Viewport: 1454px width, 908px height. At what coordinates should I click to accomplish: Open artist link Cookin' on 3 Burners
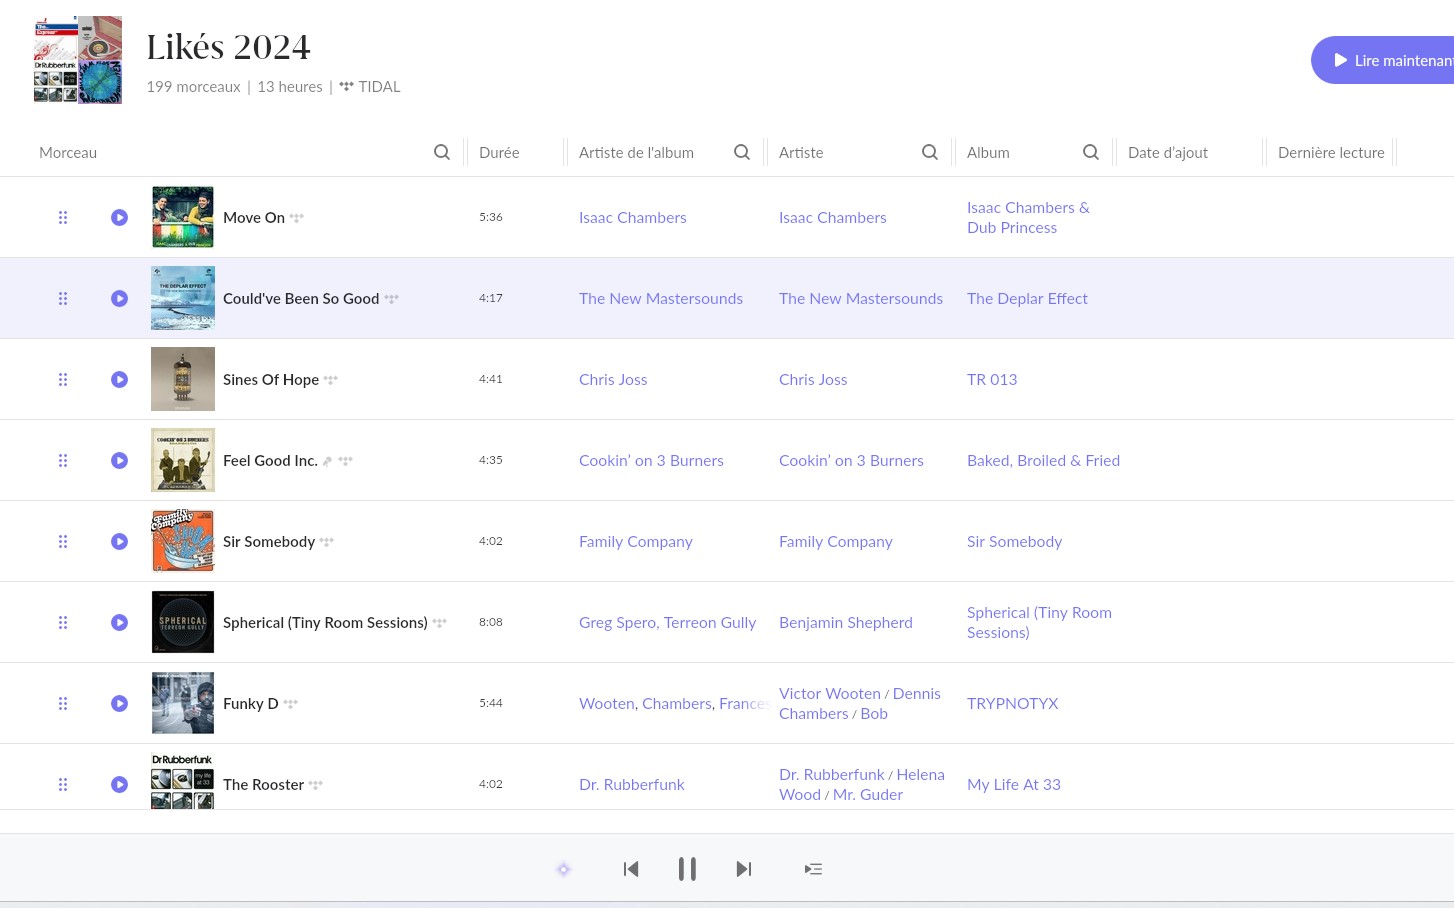pyautogui.click(x=851, y=460)
